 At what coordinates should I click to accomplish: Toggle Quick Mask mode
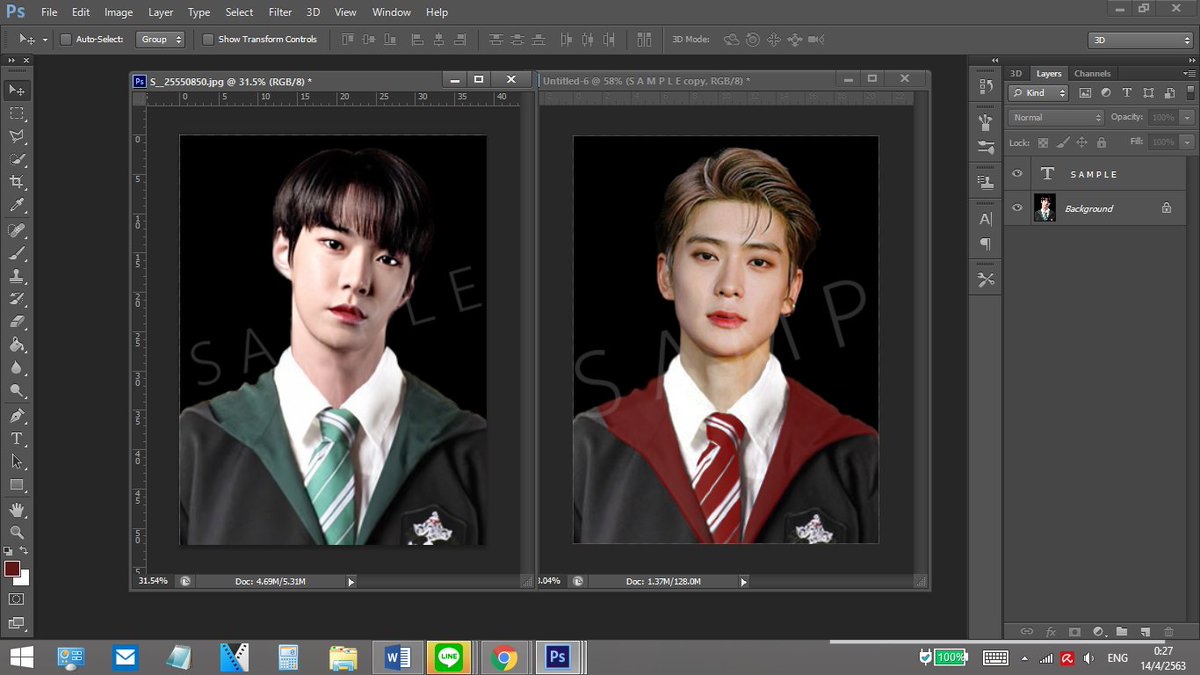pyautogui.click(x=17, y=599)
